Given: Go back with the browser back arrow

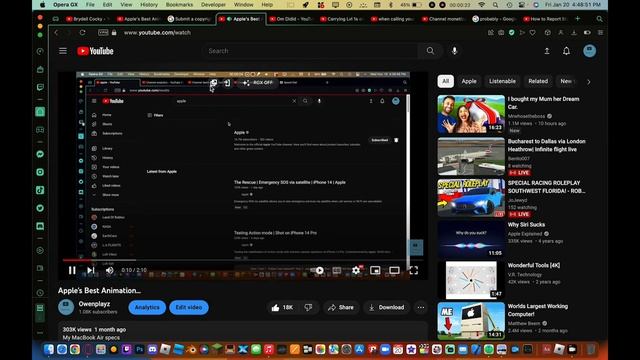Looking at the screenshot, I should coord(56,33).
